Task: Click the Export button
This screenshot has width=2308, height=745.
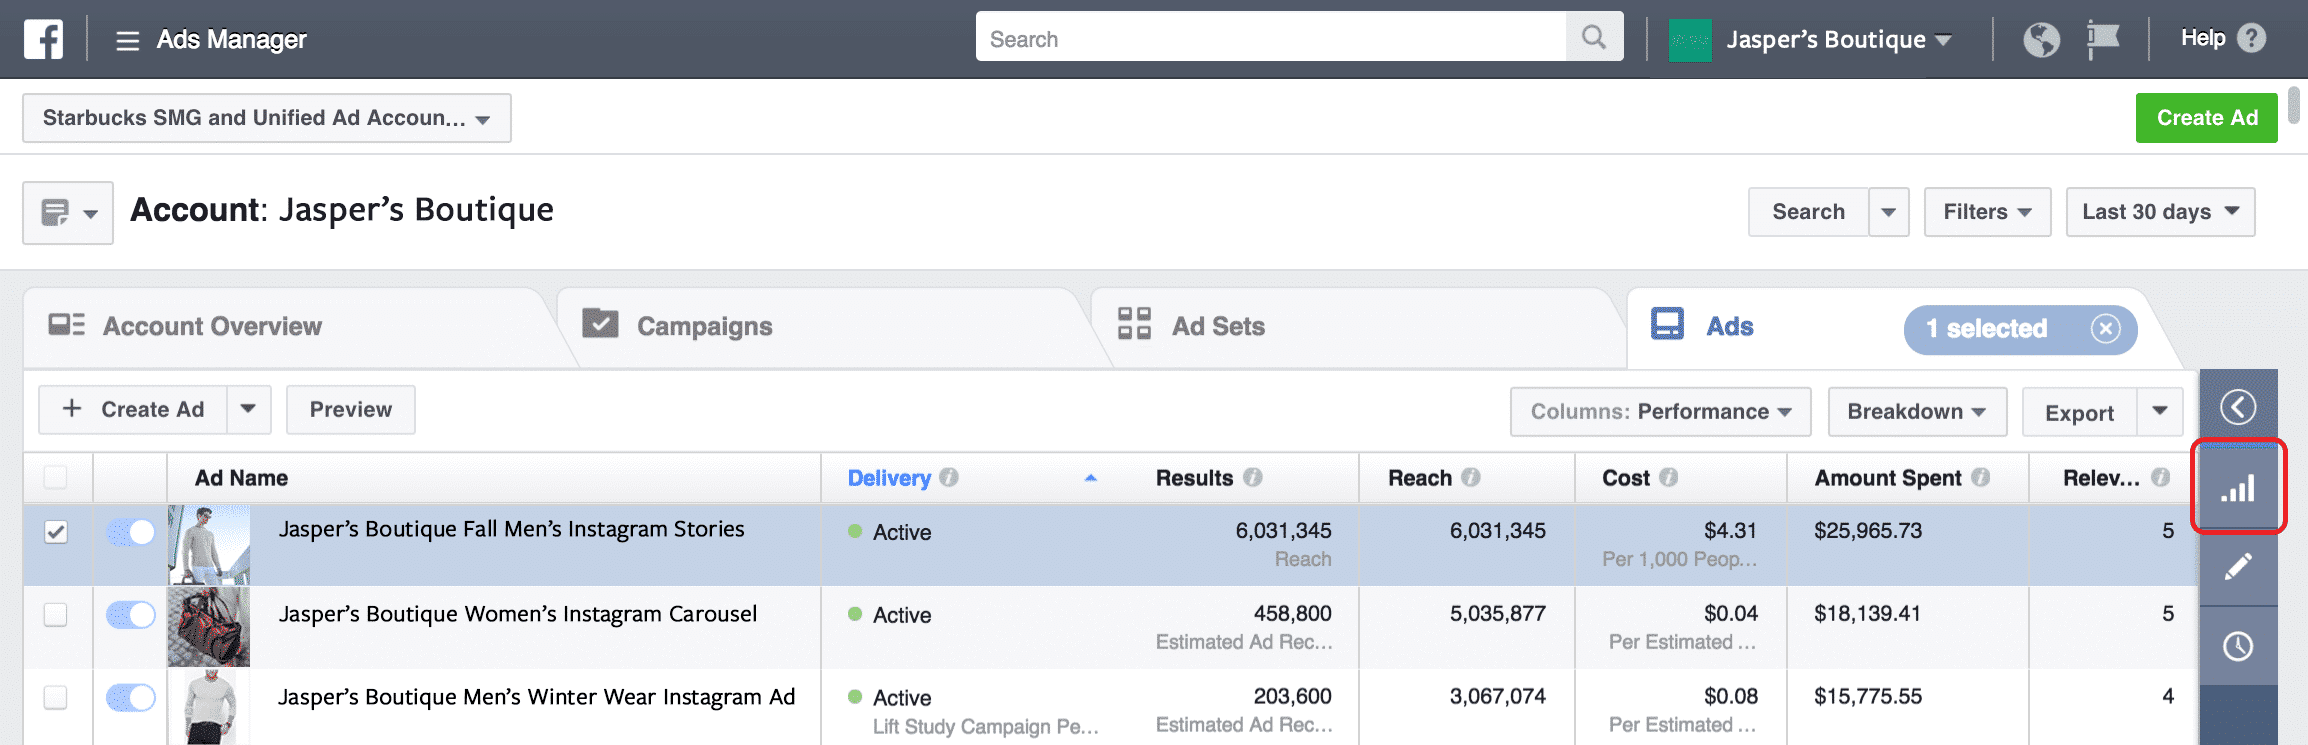Action: click(x=2079, y=412)
